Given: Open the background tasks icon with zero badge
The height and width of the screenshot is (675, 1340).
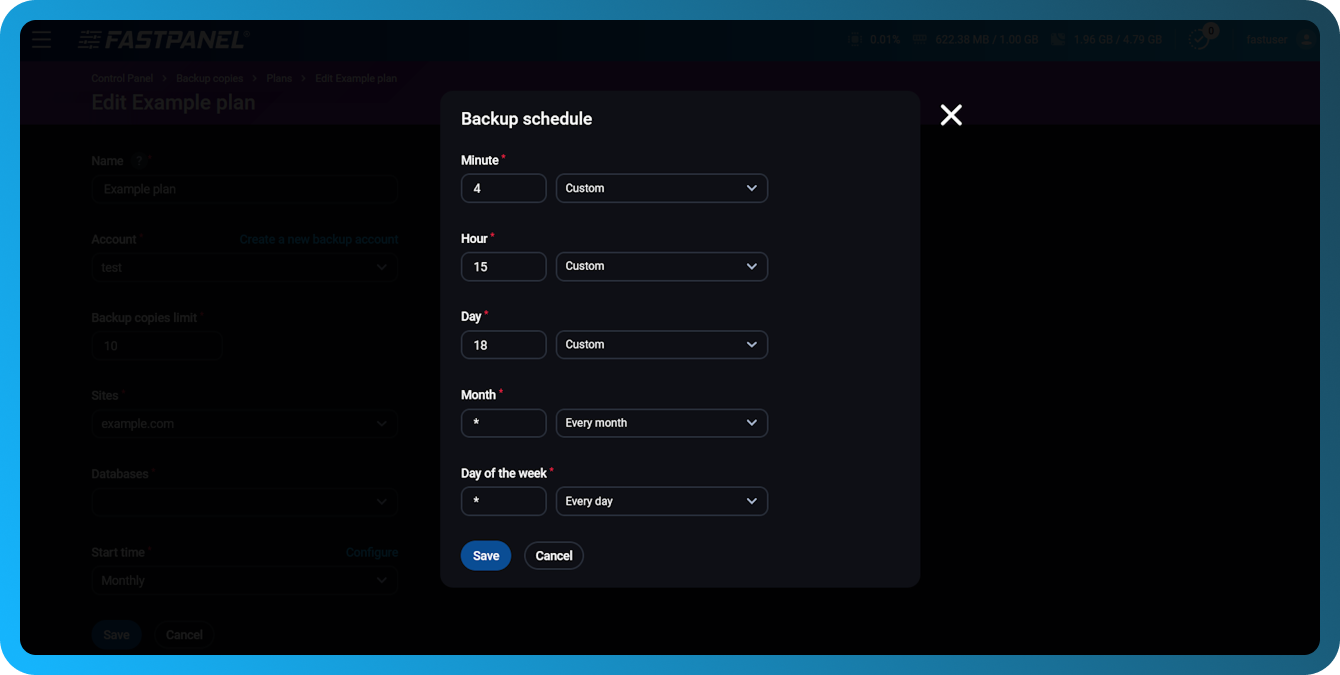Looking at the screenshot, I should [1198, 39].
